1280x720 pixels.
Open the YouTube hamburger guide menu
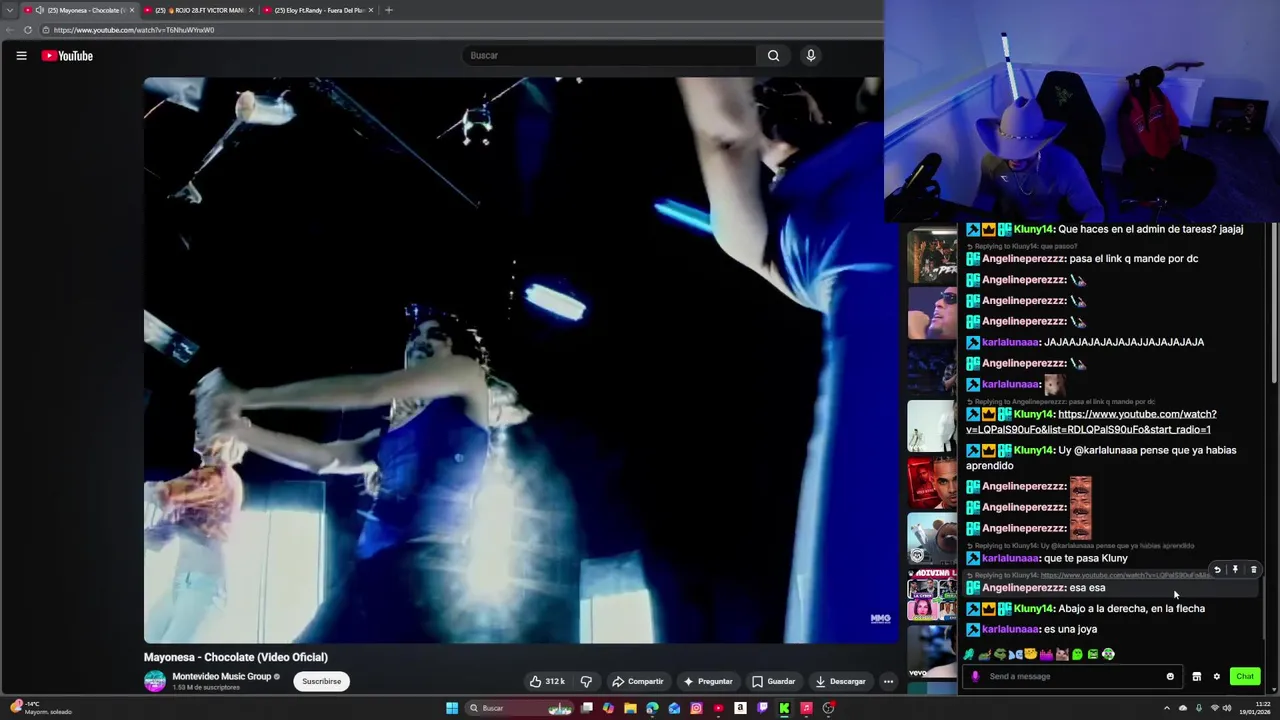pyautogui.click(x=21, y=56)
